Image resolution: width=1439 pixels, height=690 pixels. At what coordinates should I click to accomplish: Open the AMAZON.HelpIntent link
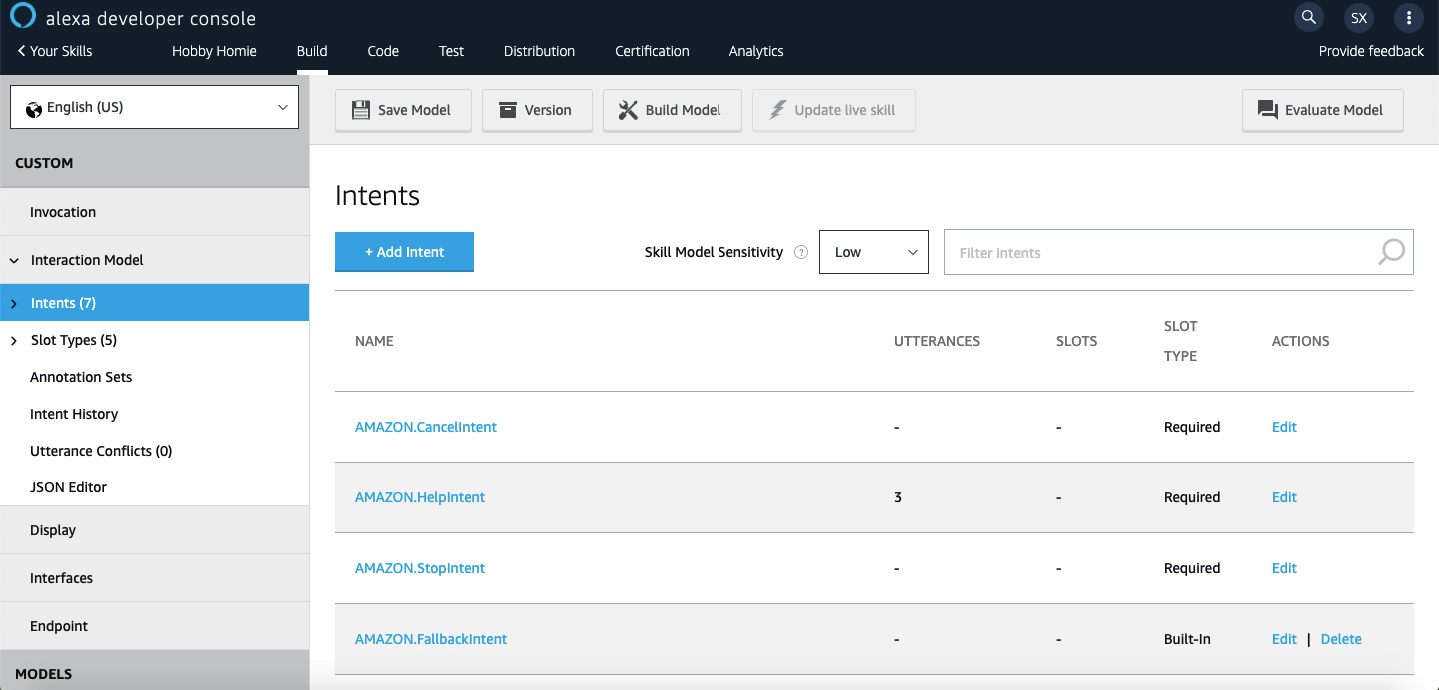tap(420, 497)
